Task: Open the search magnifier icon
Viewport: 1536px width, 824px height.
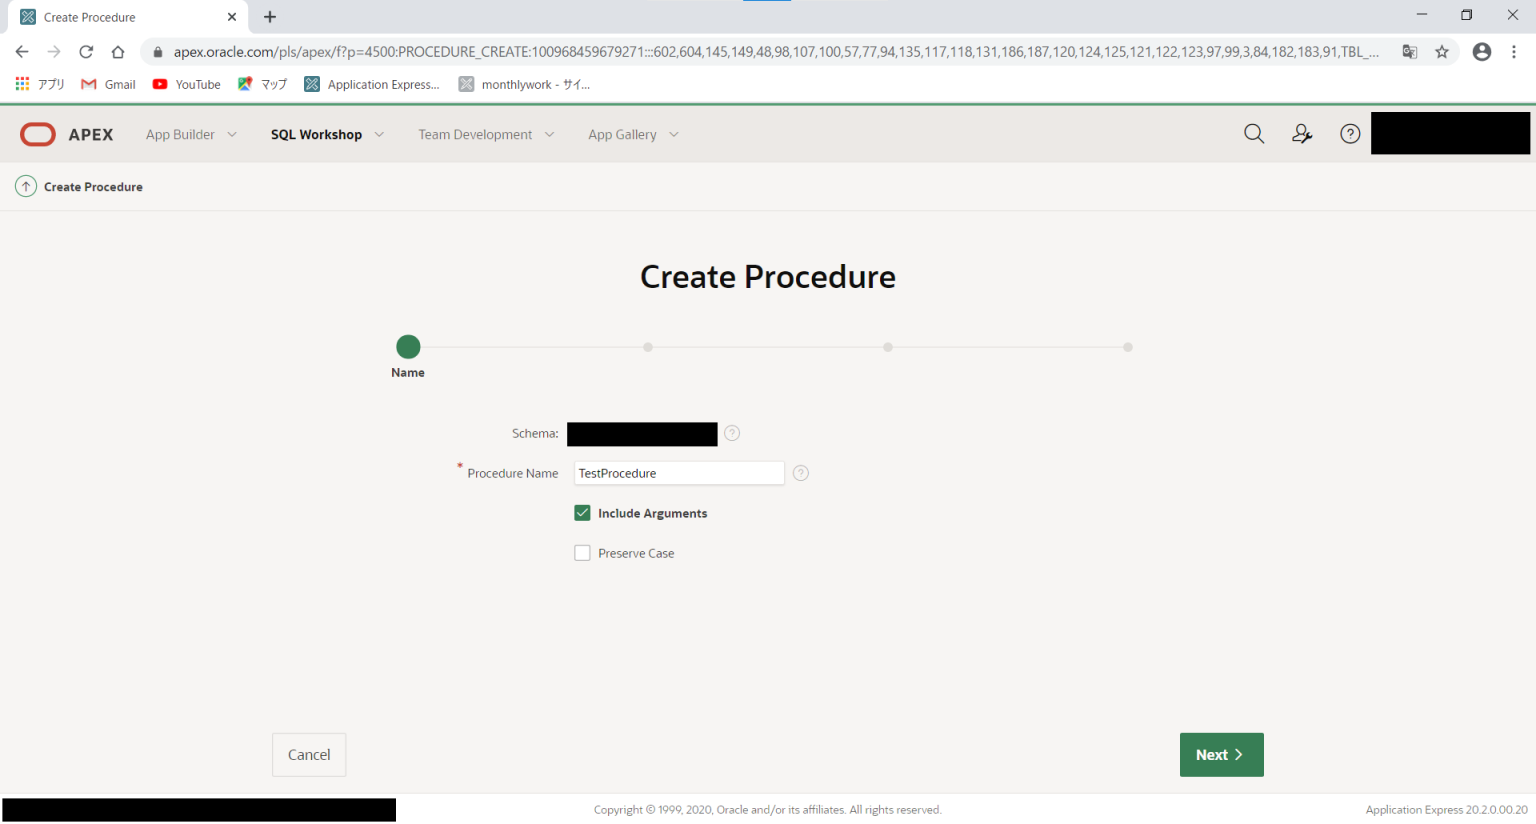Action: click(x=1253, y=134)
